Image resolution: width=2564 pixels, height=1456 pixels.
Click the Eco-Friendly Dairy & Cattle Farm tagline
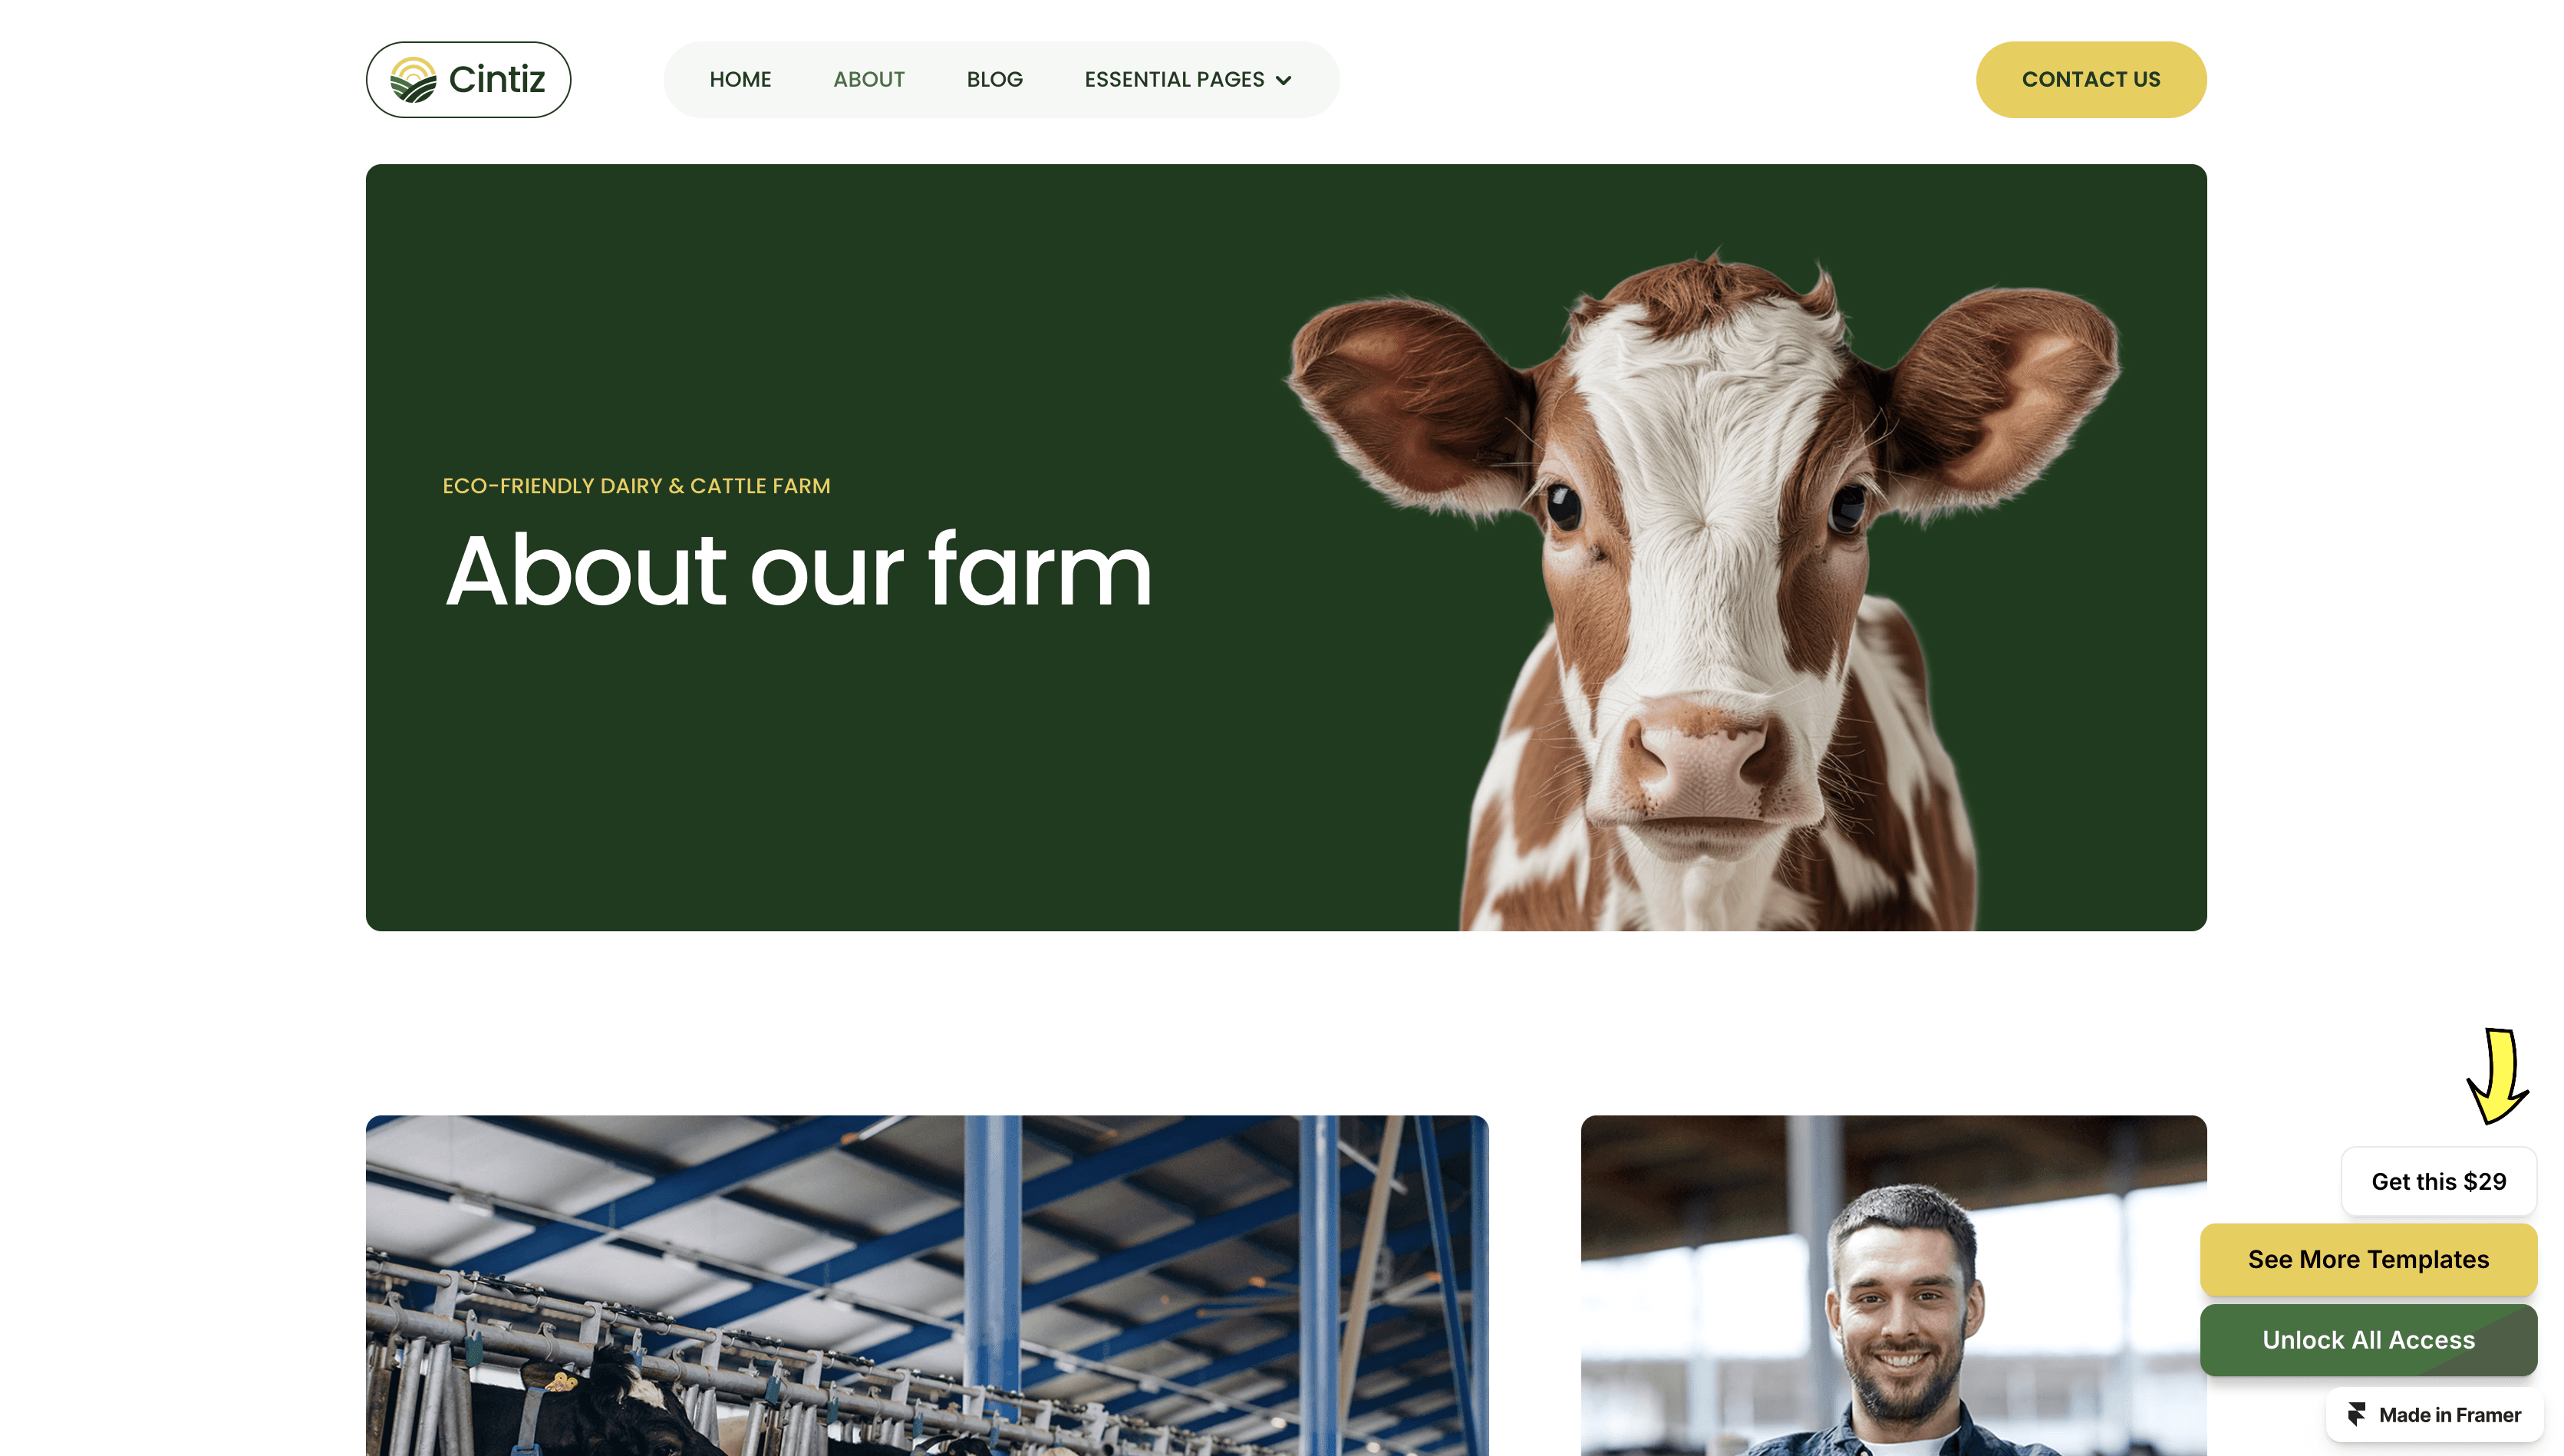[x=636, y=485]
